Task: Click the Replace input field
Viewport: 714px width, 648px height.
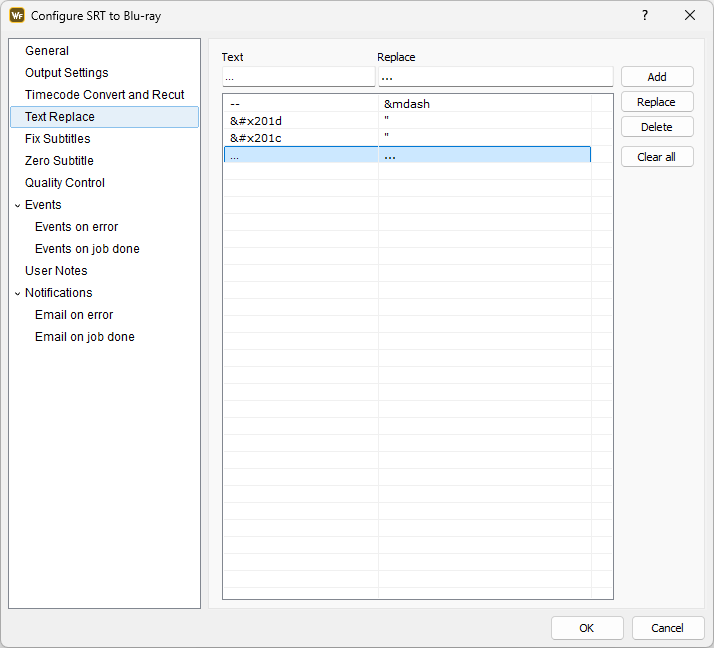Action: coord(494,77)
